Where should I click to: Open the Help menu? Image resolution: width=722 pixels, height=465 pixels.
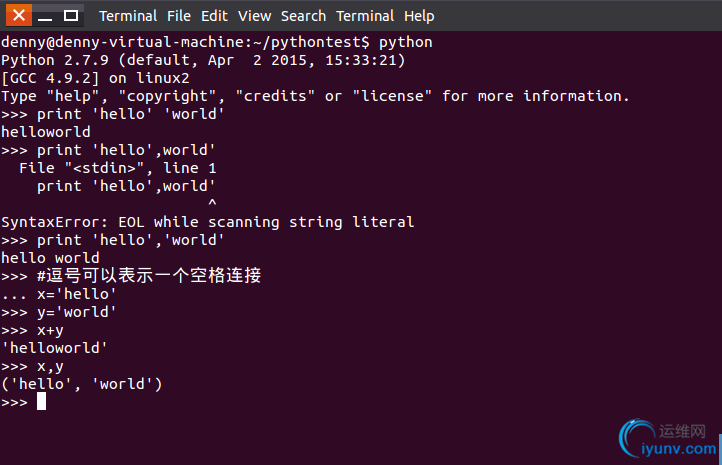click(x=419, y=16)
